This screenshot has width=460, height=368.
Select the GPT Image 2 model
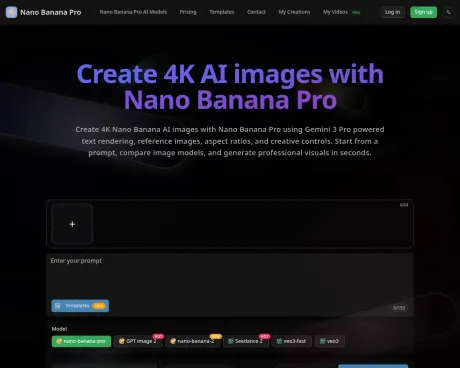(138, 341)
